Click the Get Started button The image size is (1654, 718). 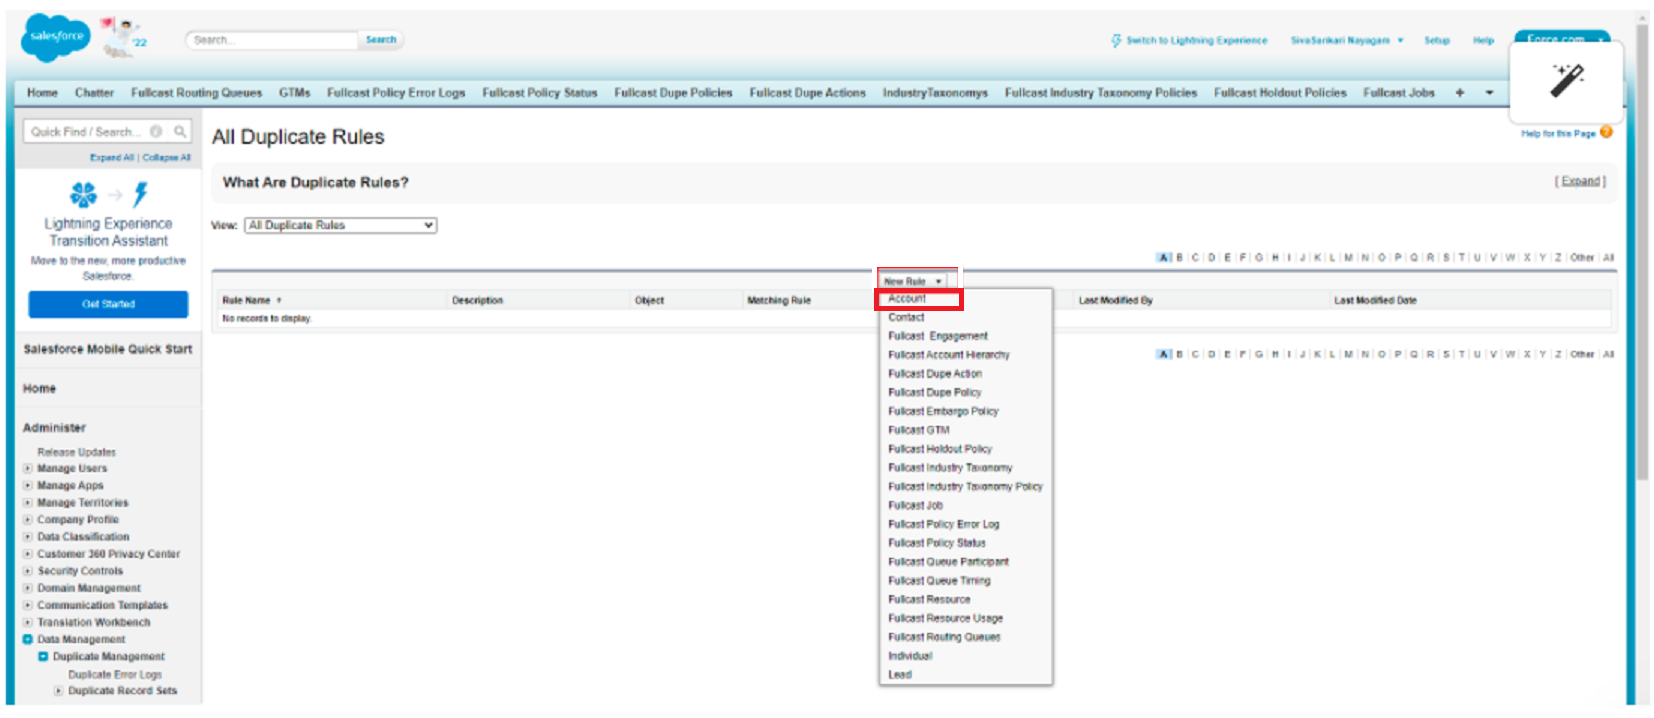click(108, 304)
